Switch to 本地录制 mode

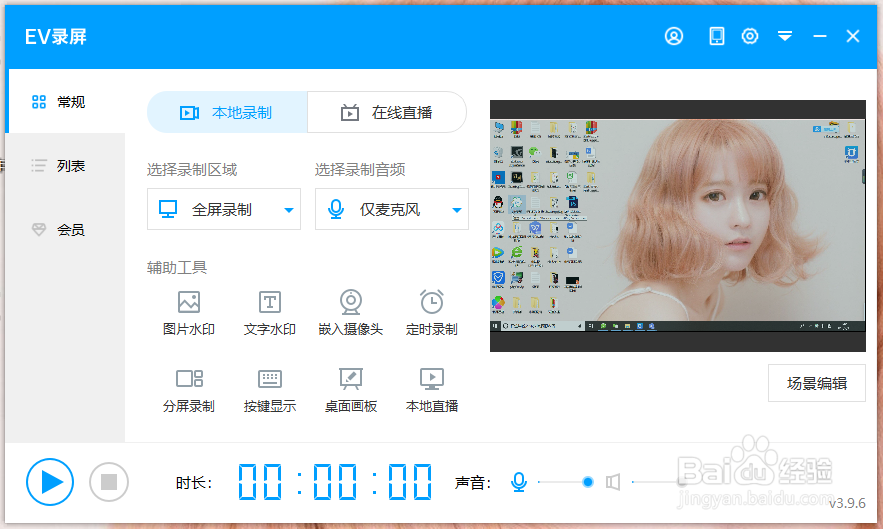click(227, 113)
